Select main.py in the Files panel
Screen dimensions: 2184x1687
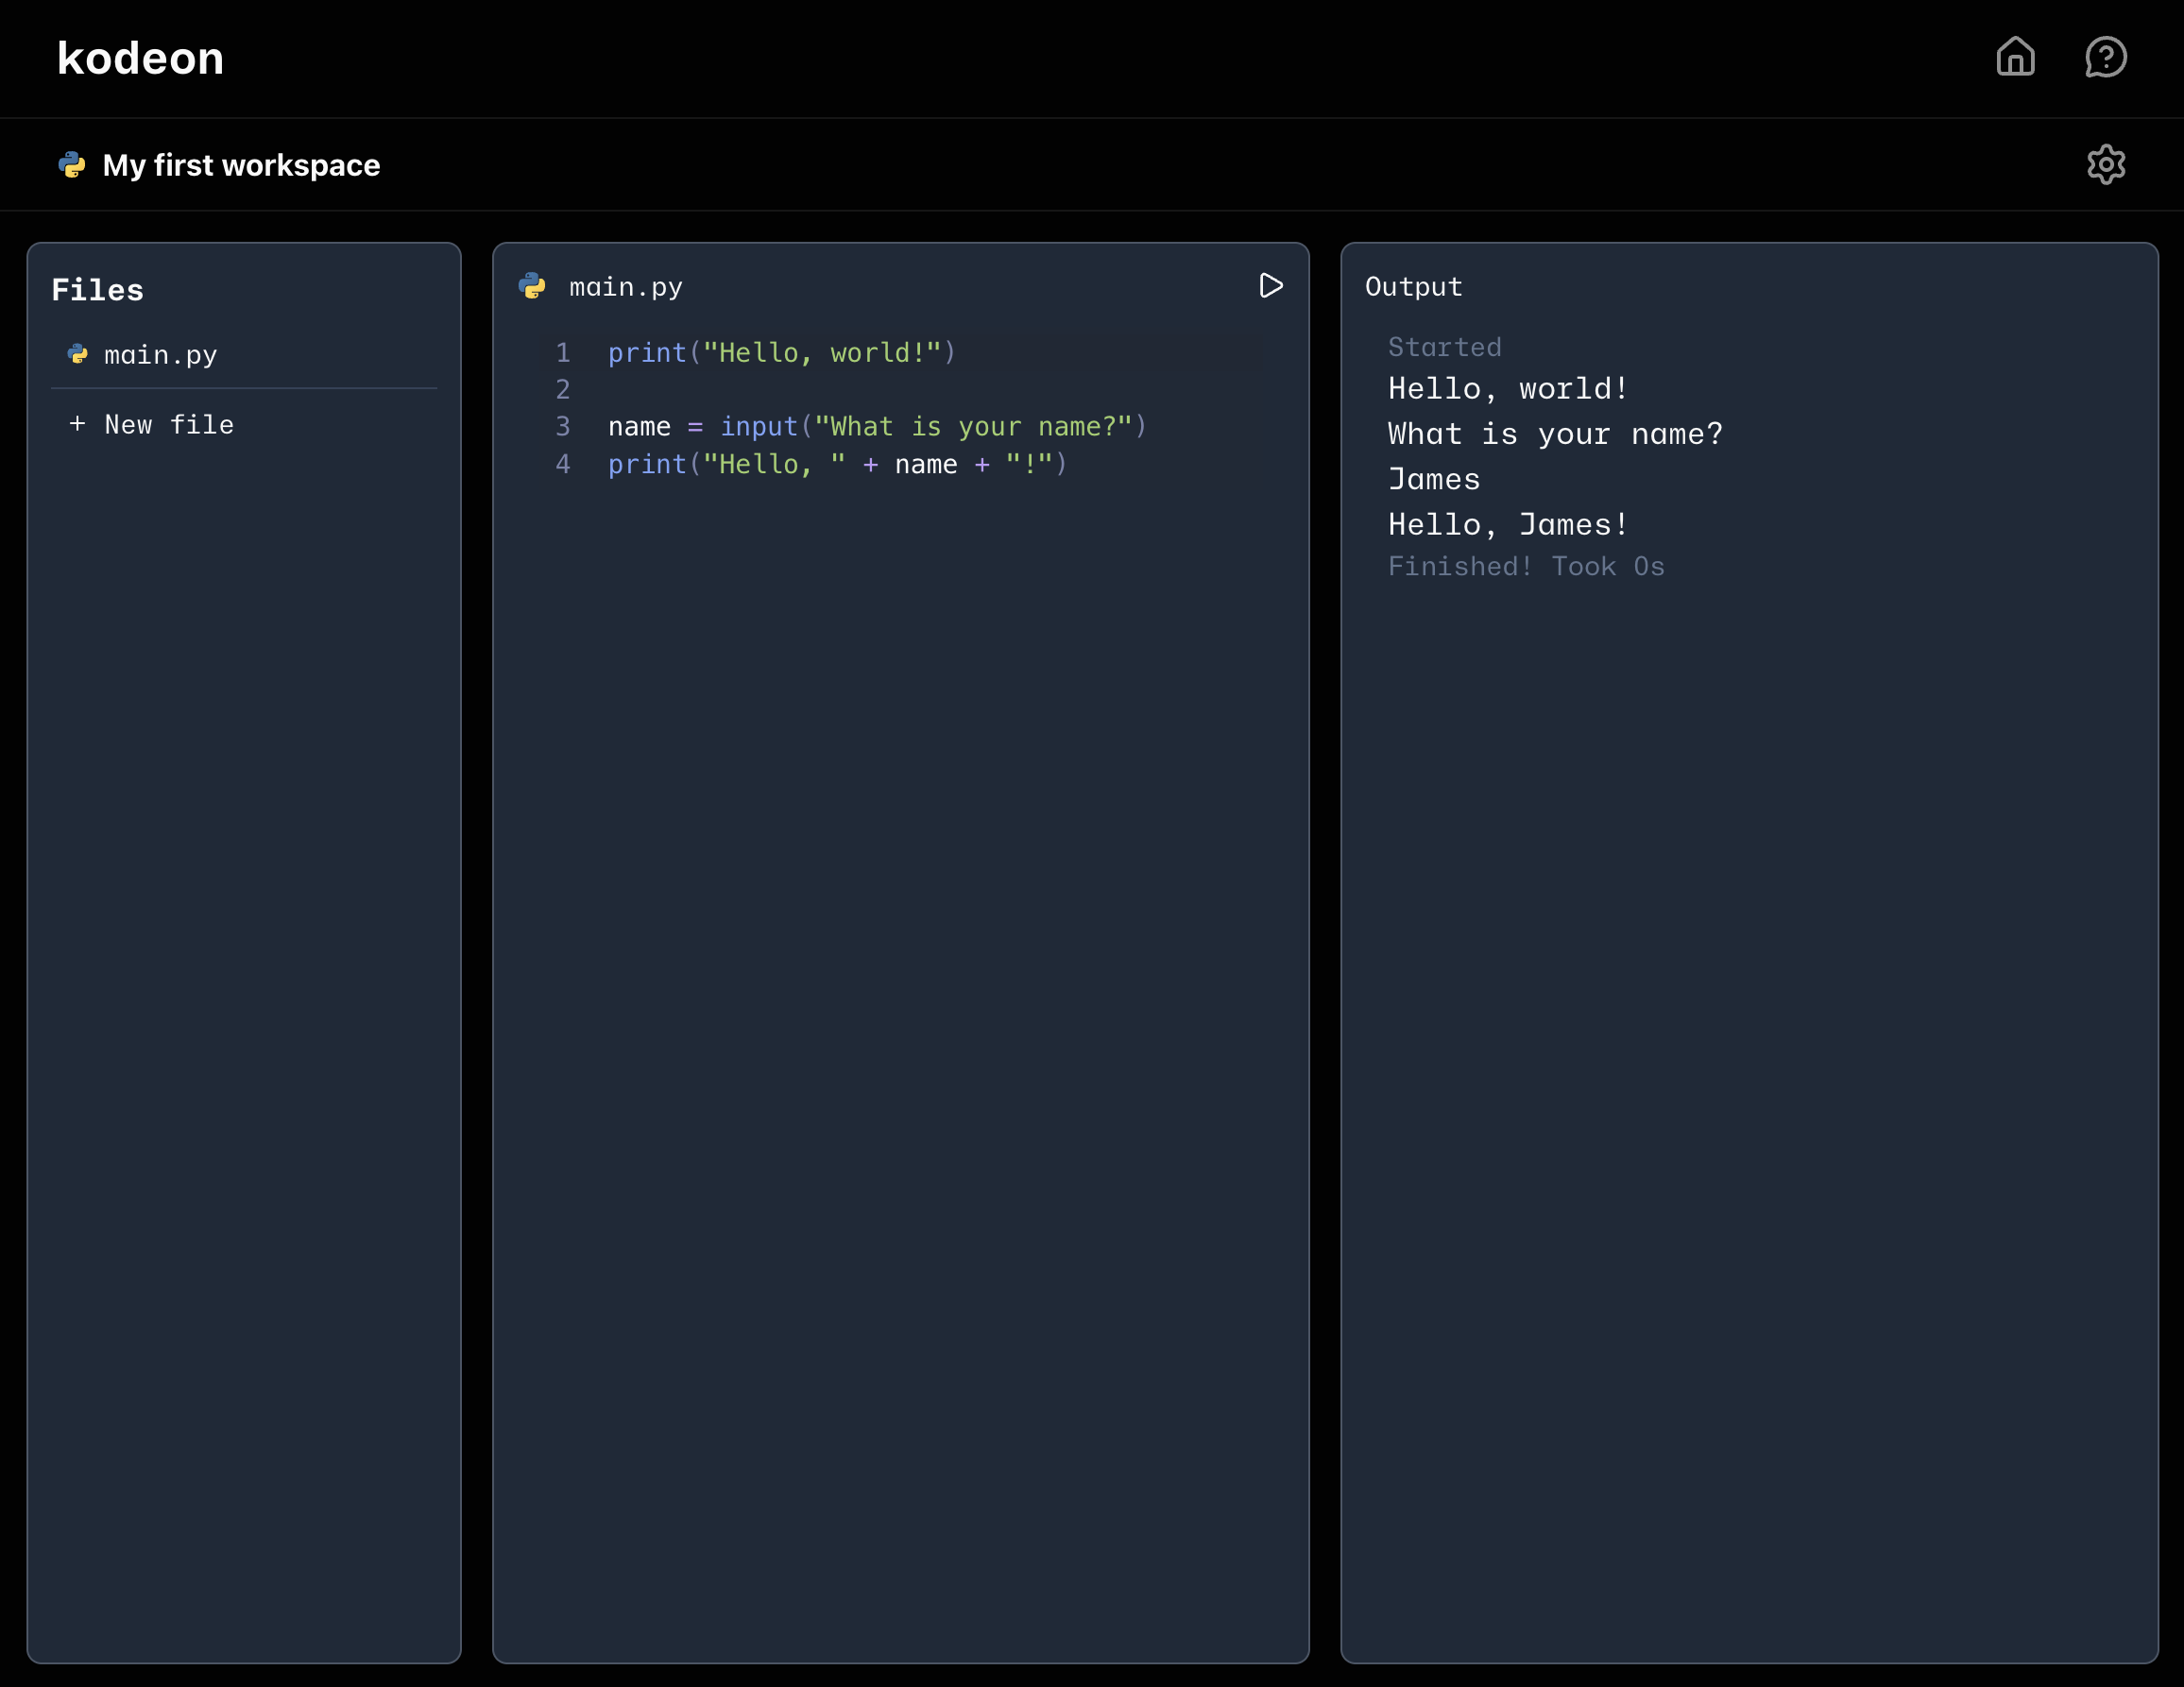[x=161, y=354]
